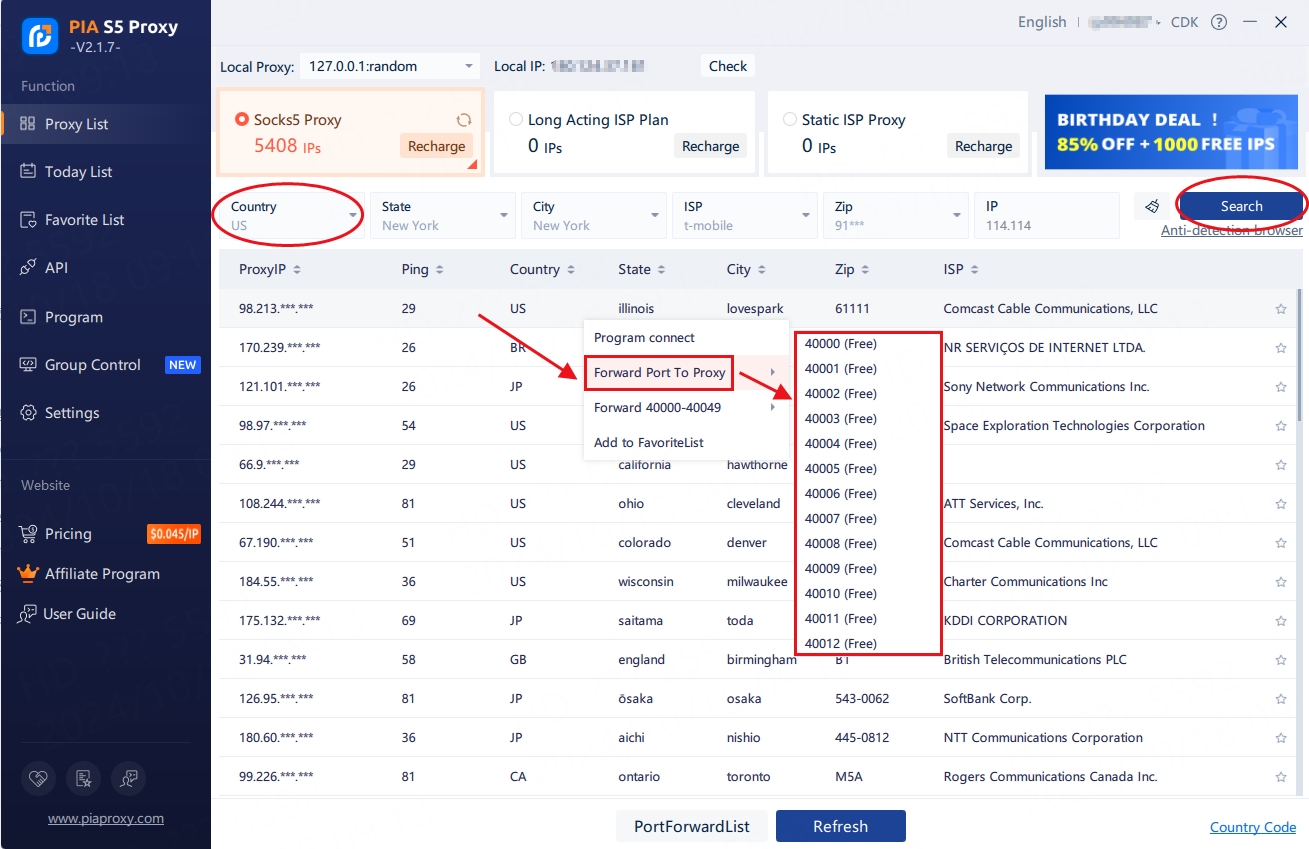The width and height of the screenshot is (1309, 849).
Task: Choose Forward Port To Proxy menu entry
Action: 660,372
